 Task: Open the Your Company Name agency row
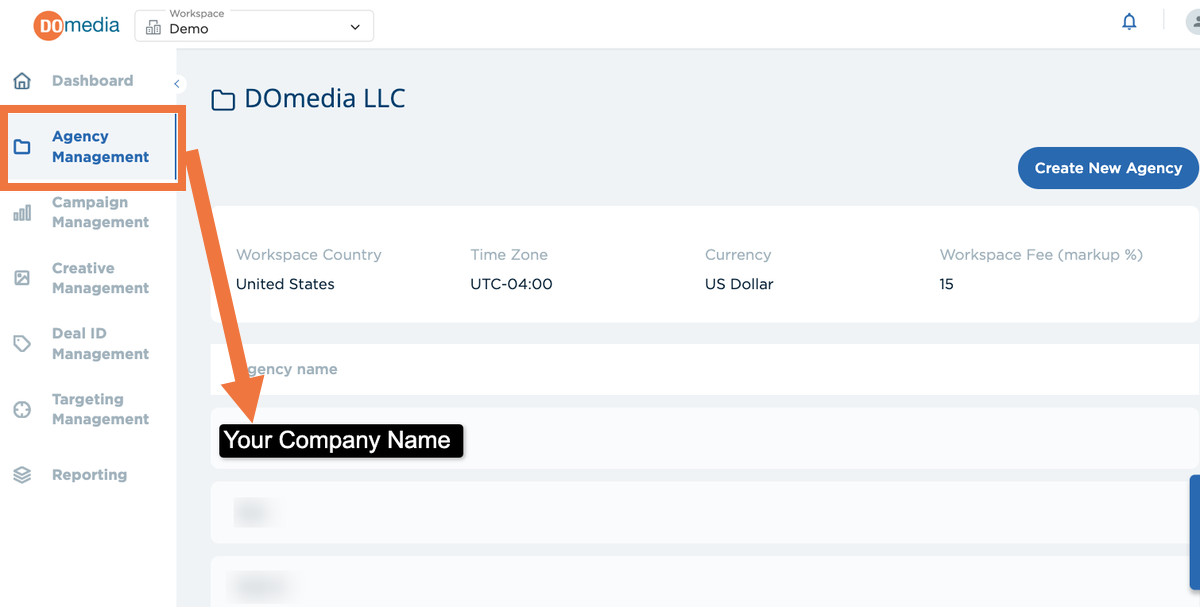(x=704, y=438)
